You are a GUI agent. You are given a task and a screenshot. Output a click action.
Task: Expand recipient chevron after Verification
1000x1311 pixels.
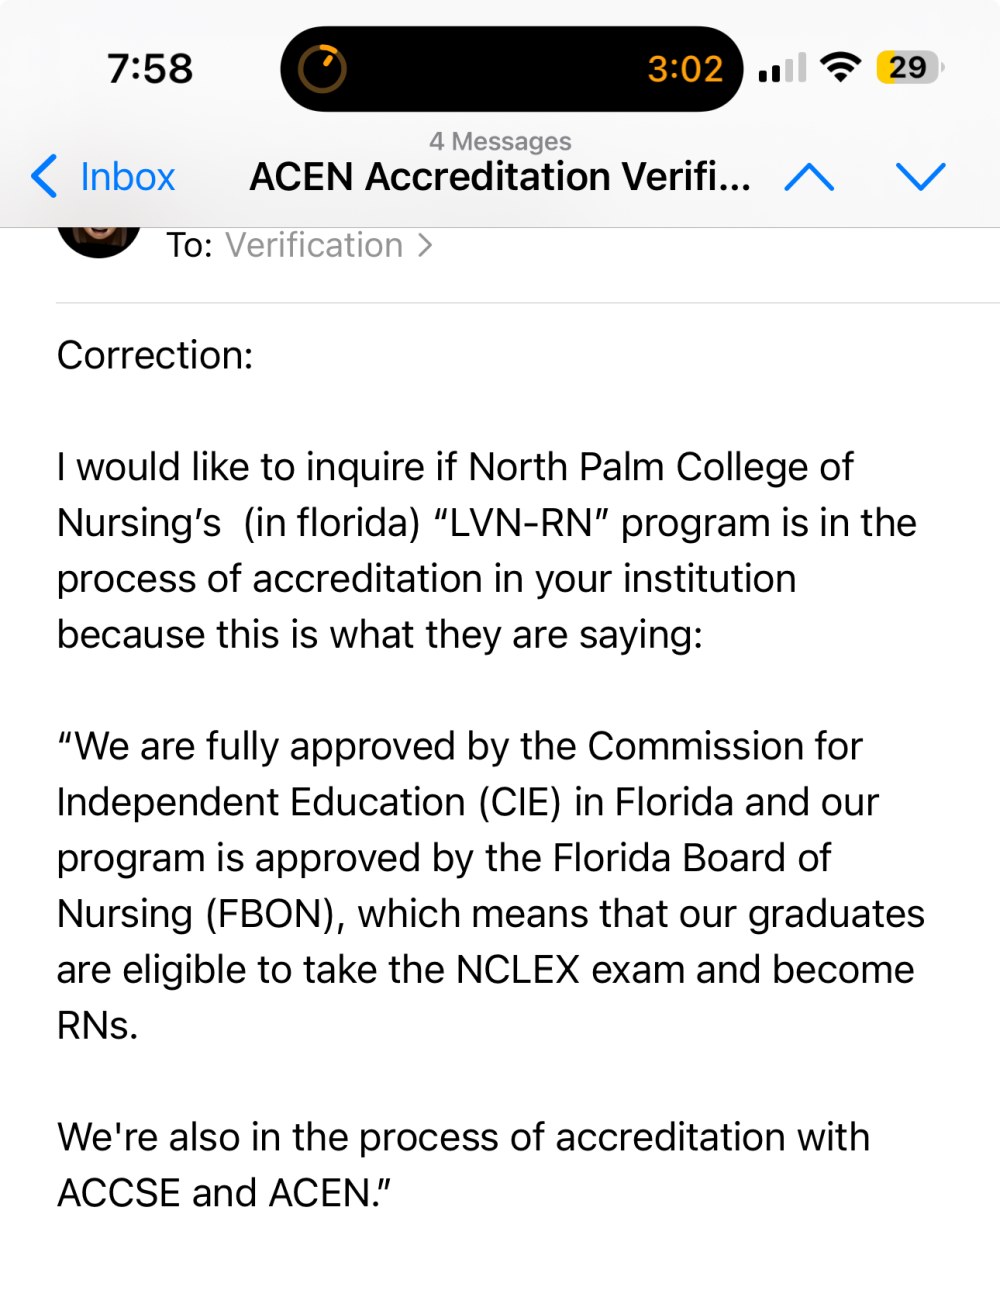[425, 245]
